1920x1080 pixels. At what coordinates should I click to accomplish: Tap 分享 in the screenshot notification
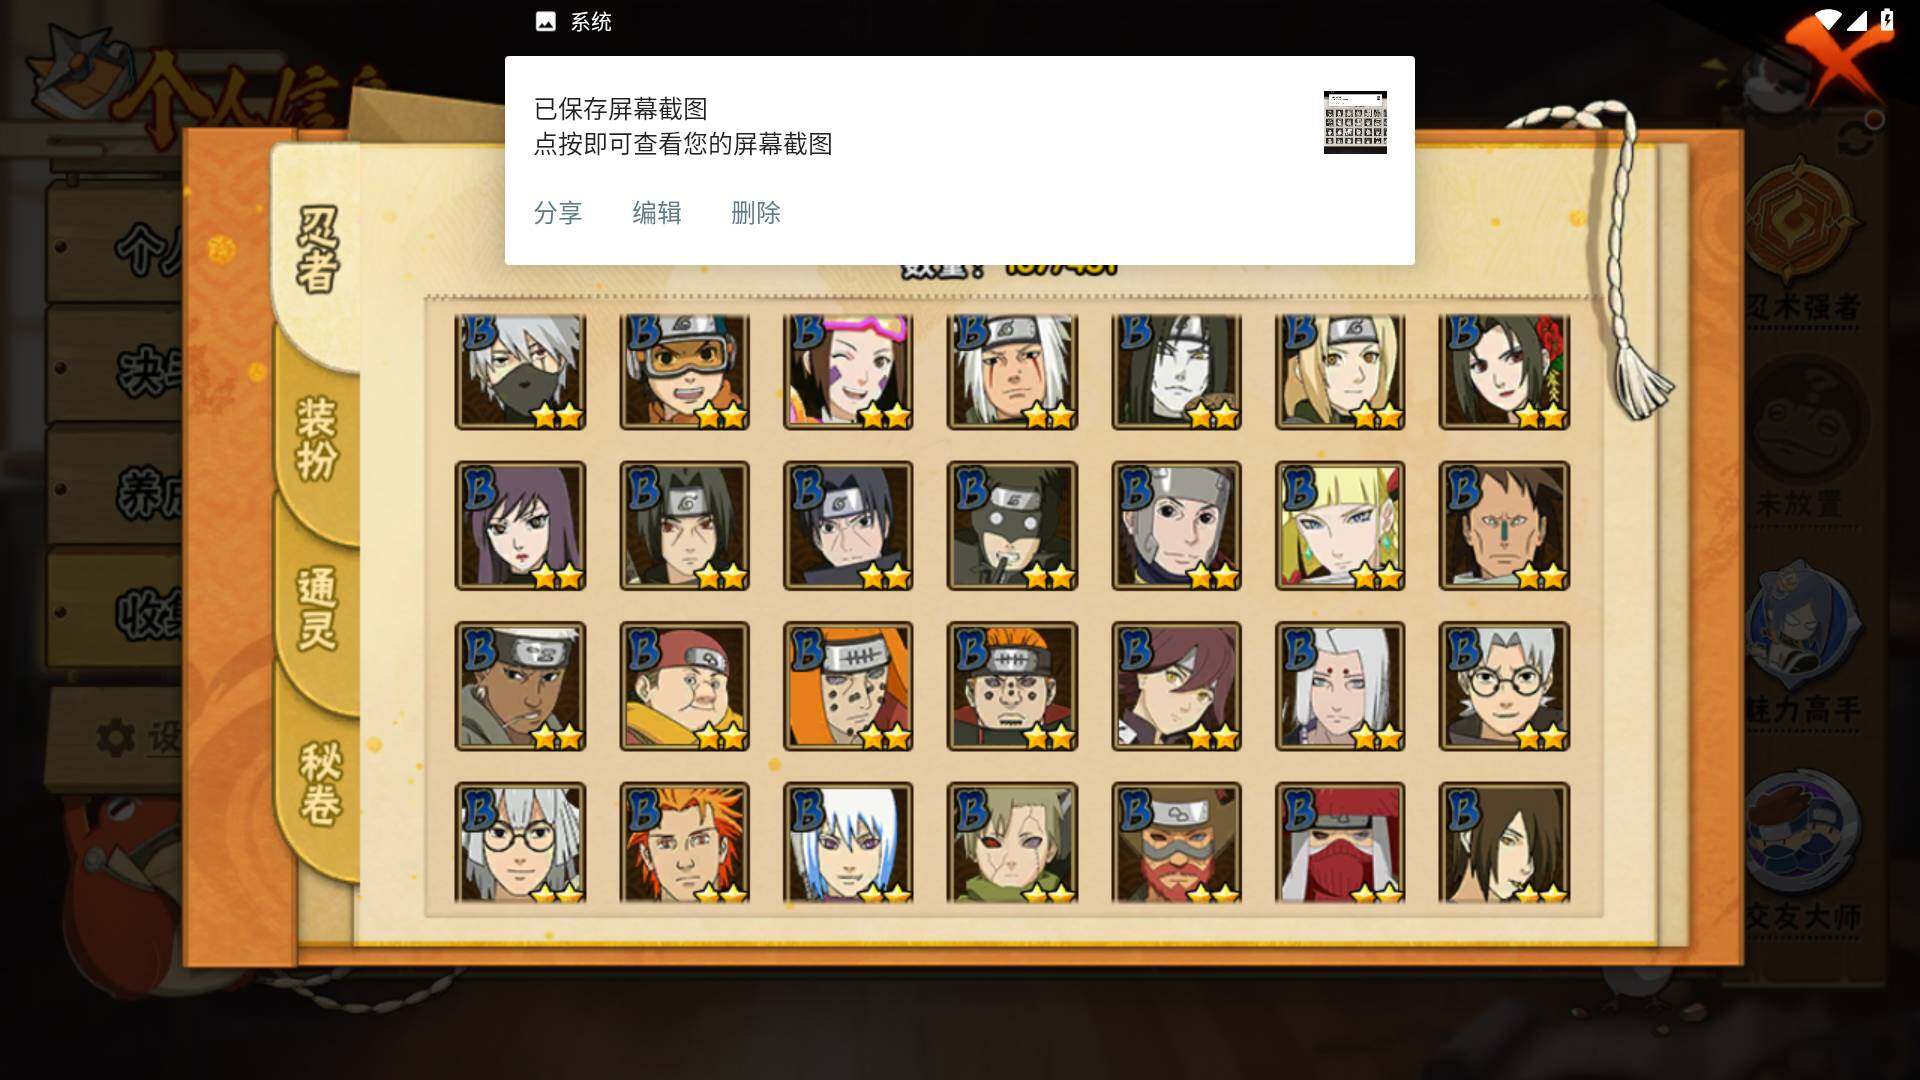(x=558, y=213)
